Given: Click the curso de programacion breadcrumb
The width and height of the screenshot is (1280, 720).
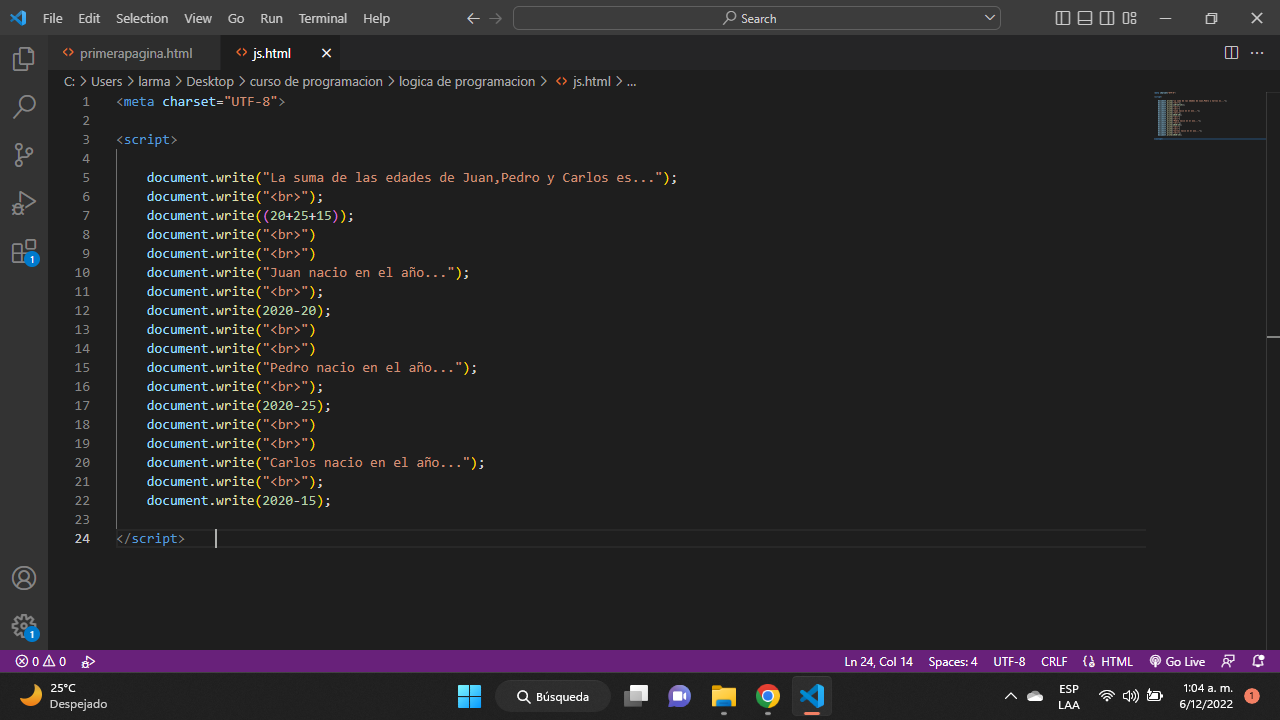Looking at the screenshot, I should pyautogui.click(x=316, y=81).
